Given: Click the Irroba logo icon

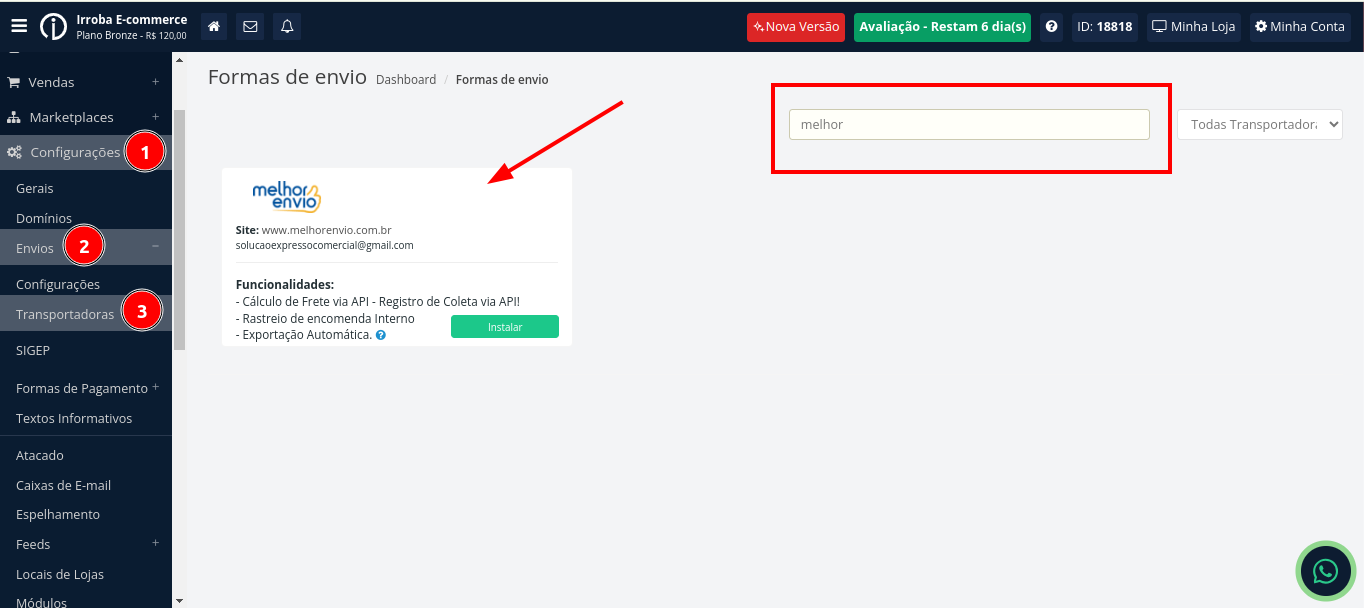Looking at the screenshot, I should 54,26.
